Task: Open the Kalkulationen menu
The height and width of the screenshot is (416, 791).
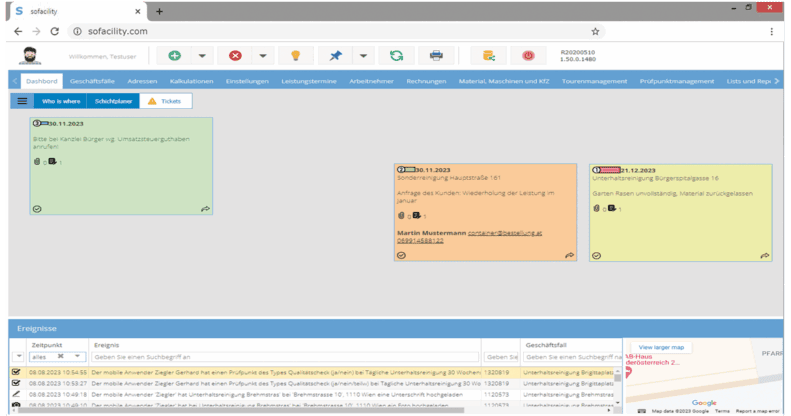Action: click(x=191, y=81)
